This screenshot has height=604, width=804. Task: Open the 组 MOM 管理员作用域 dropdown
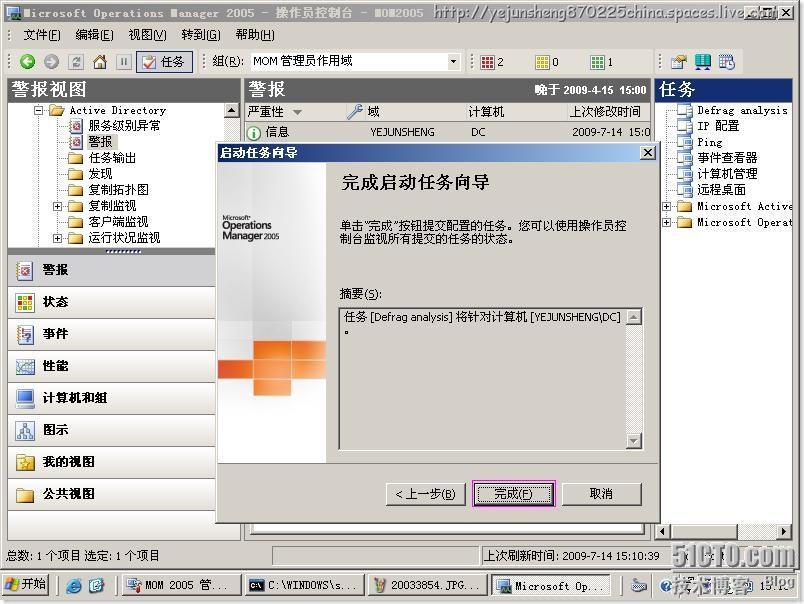pos(453,62)
